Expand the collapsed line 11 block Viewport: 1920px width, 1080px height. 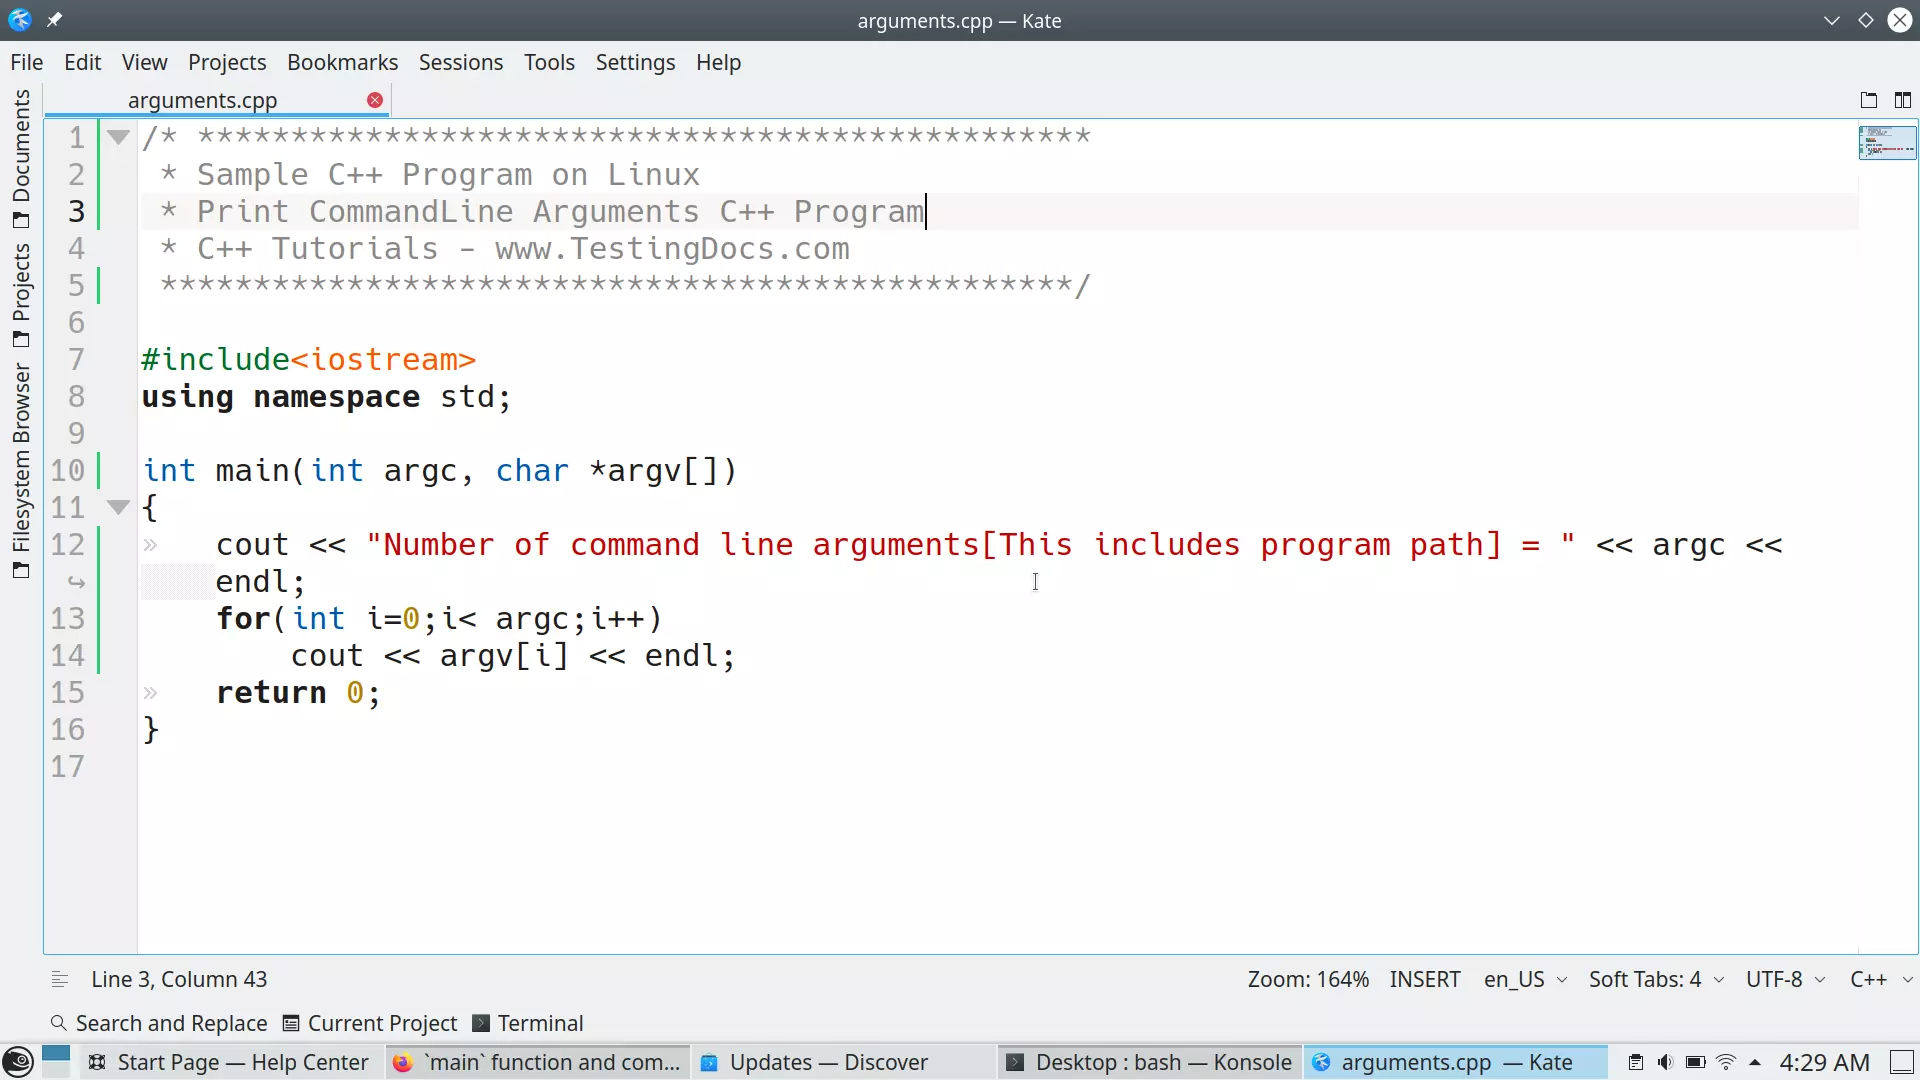point(119,508)
